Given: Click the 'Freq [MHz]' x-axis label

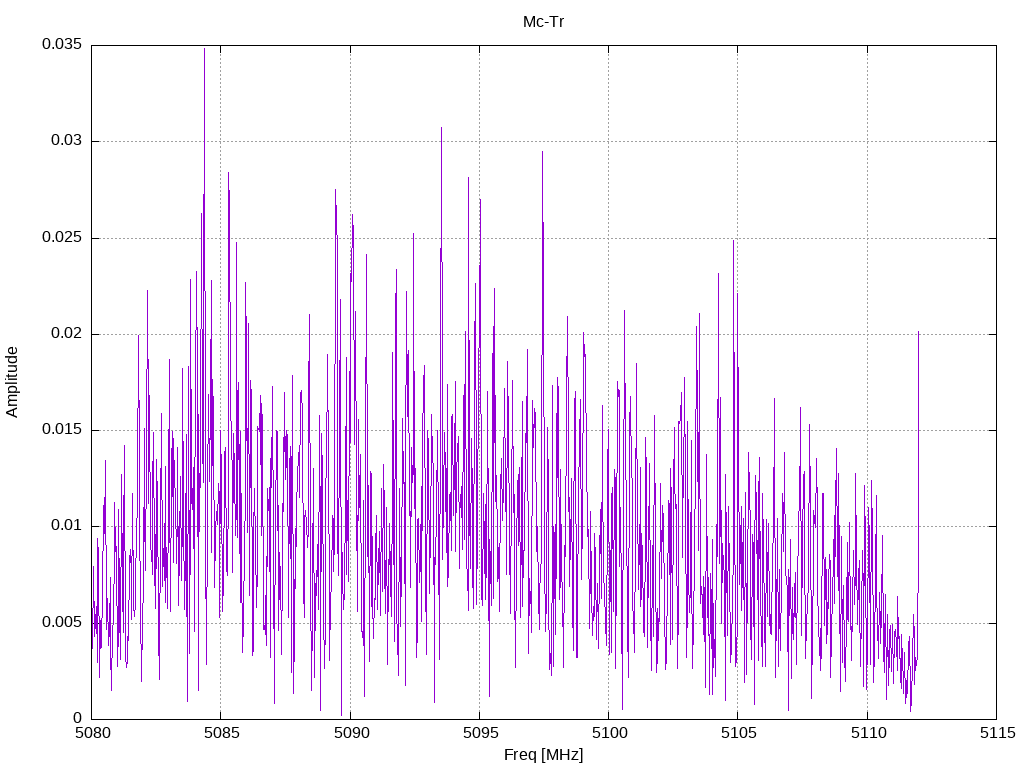Looking at the screenshot, I should tap(543, 755).
